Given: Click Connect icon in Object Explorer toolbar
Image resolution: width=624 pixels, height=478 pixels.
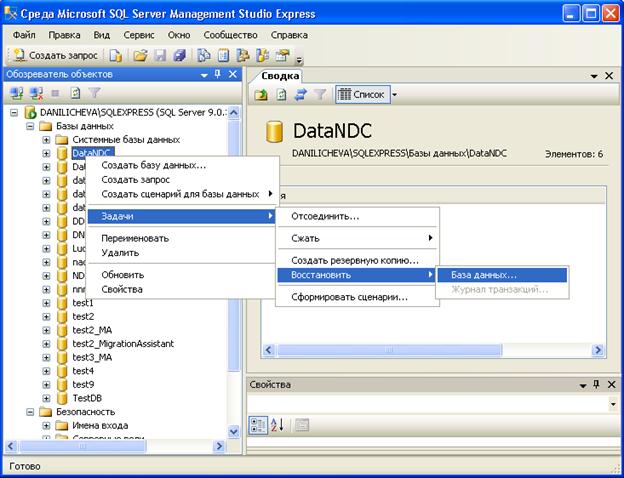Looking at the screenshot, I should [x=17, y=93].
